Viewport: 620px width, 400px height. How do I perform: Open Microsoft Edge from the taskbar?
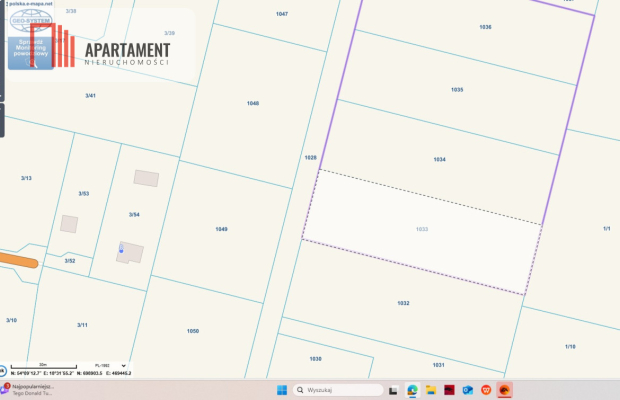click(x=412, y=389)
